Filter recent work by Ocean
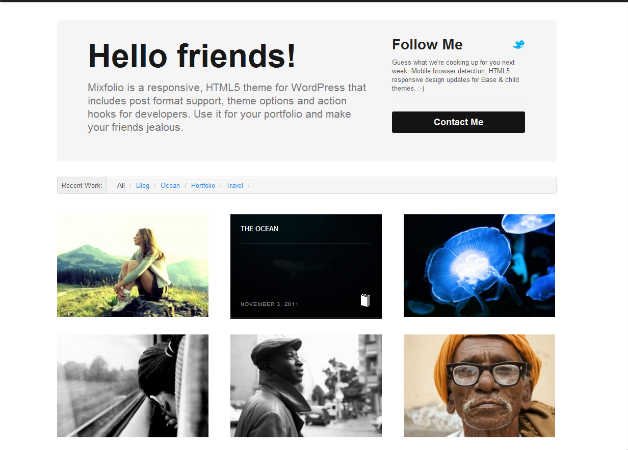 click(x=170, y=186)
